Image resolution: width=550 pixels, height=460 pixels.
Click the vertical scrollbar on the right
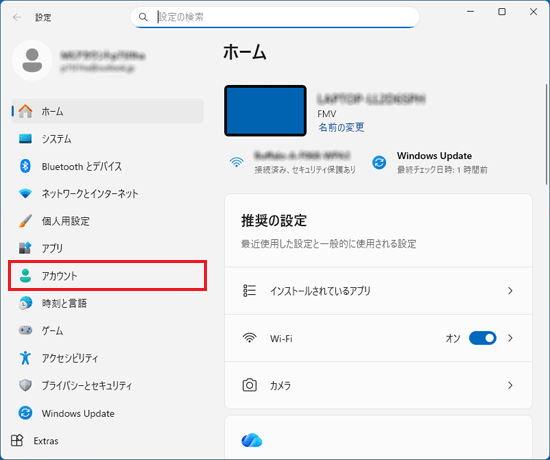(546, 134)
